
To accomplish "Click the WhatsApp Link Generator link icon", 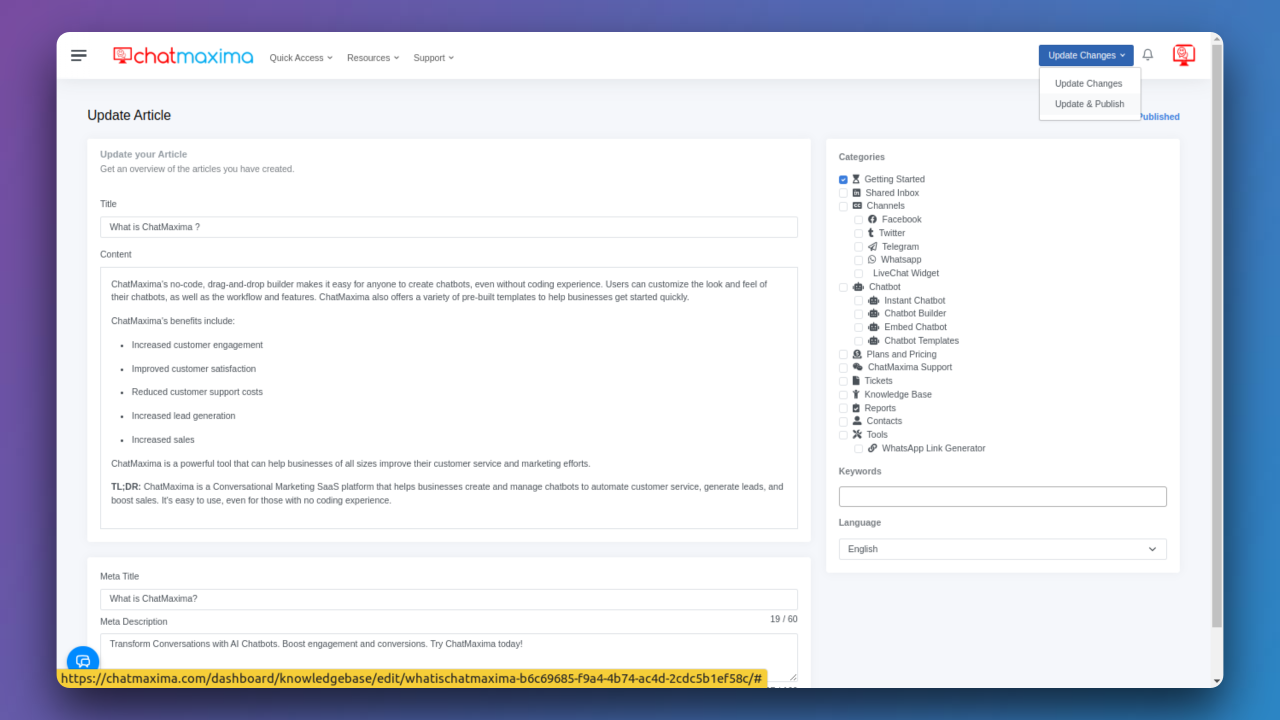I will [872, 448].
